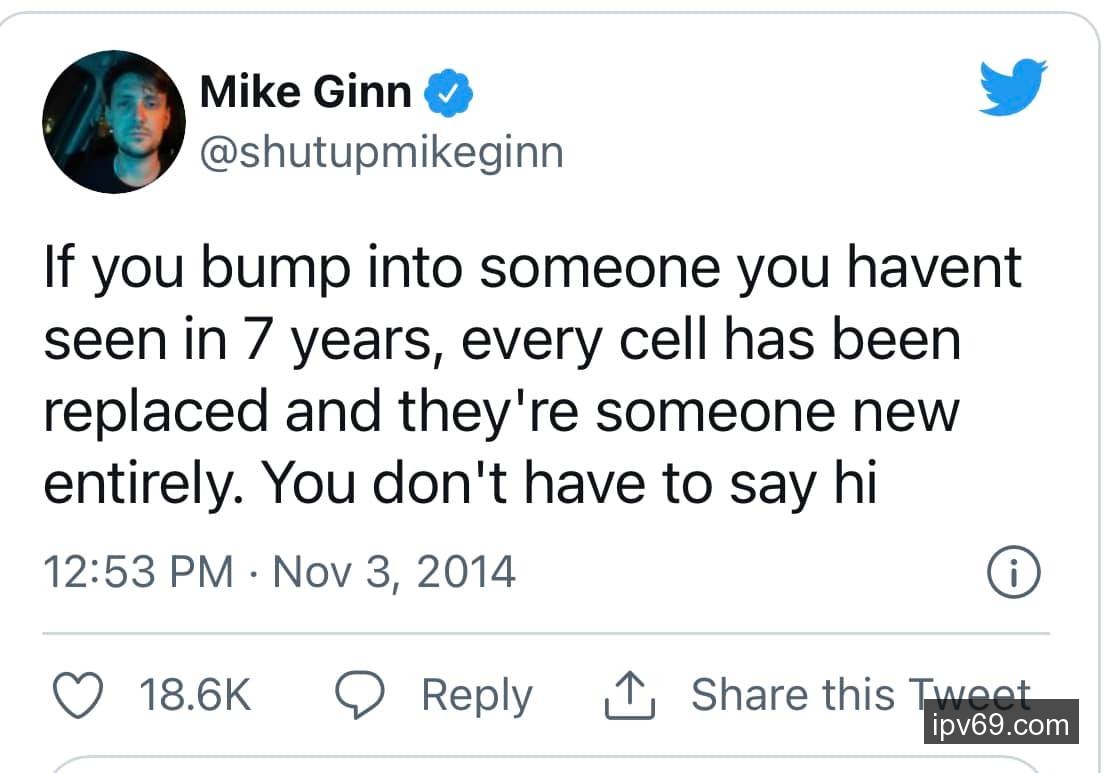The height and width of the screenshot is (773, 1108).
Task: Click the blue verified badge
Action: pos(449,93)
